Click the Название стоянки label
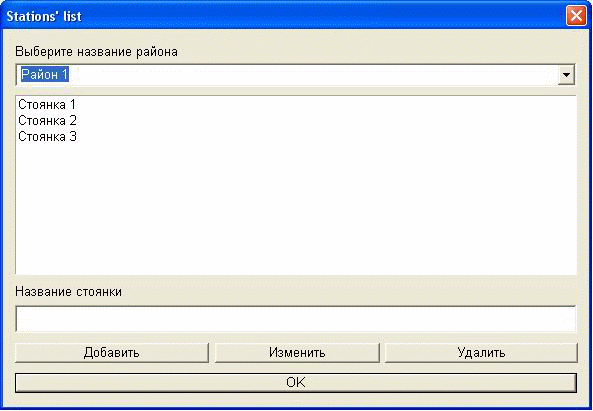 [x=68, y=292]
